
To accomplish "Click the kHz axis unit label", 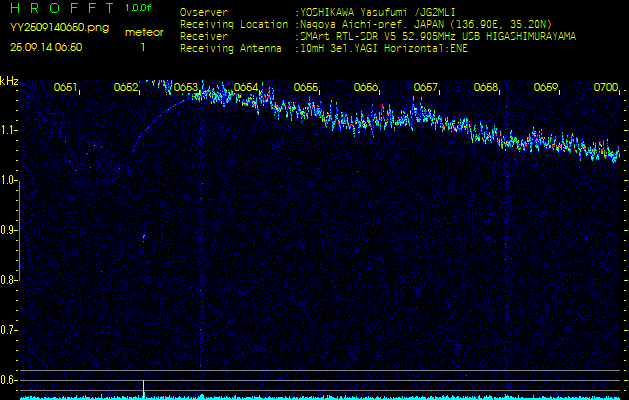I will click(x=9, y=81).
